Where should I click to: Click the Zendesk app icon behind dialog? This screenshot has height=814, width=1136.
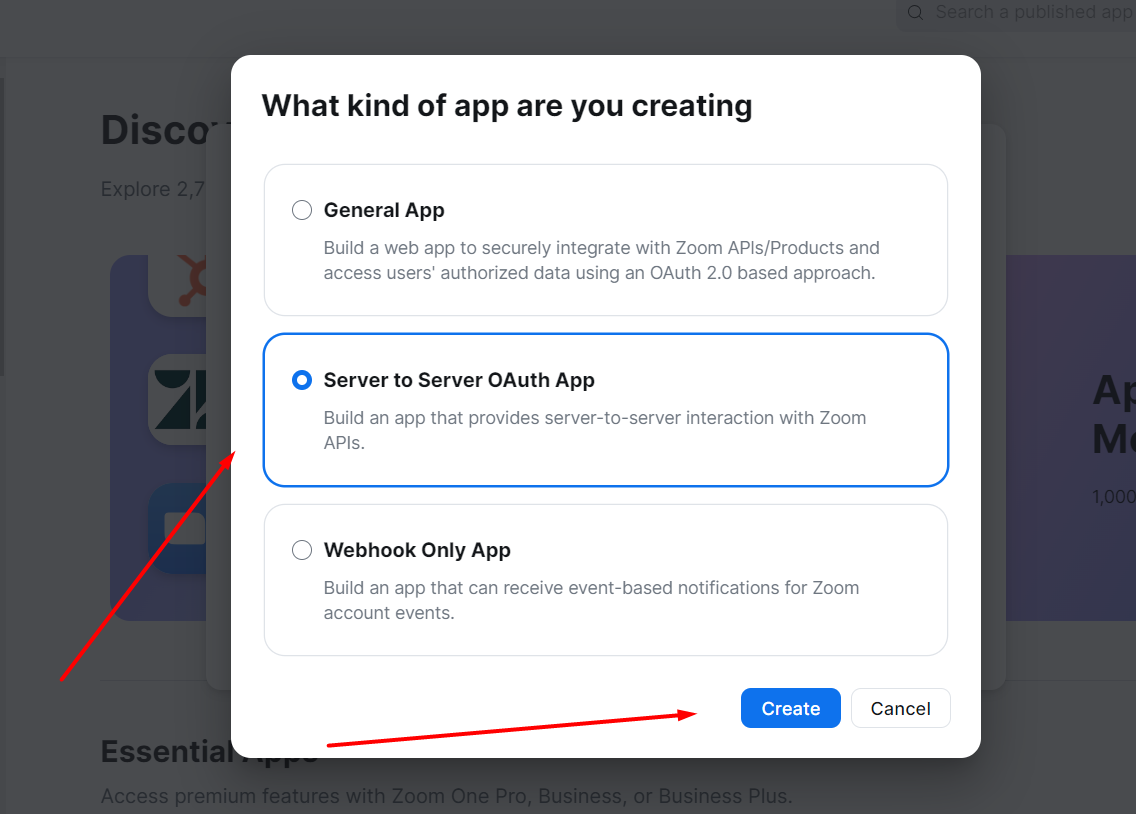178,399
